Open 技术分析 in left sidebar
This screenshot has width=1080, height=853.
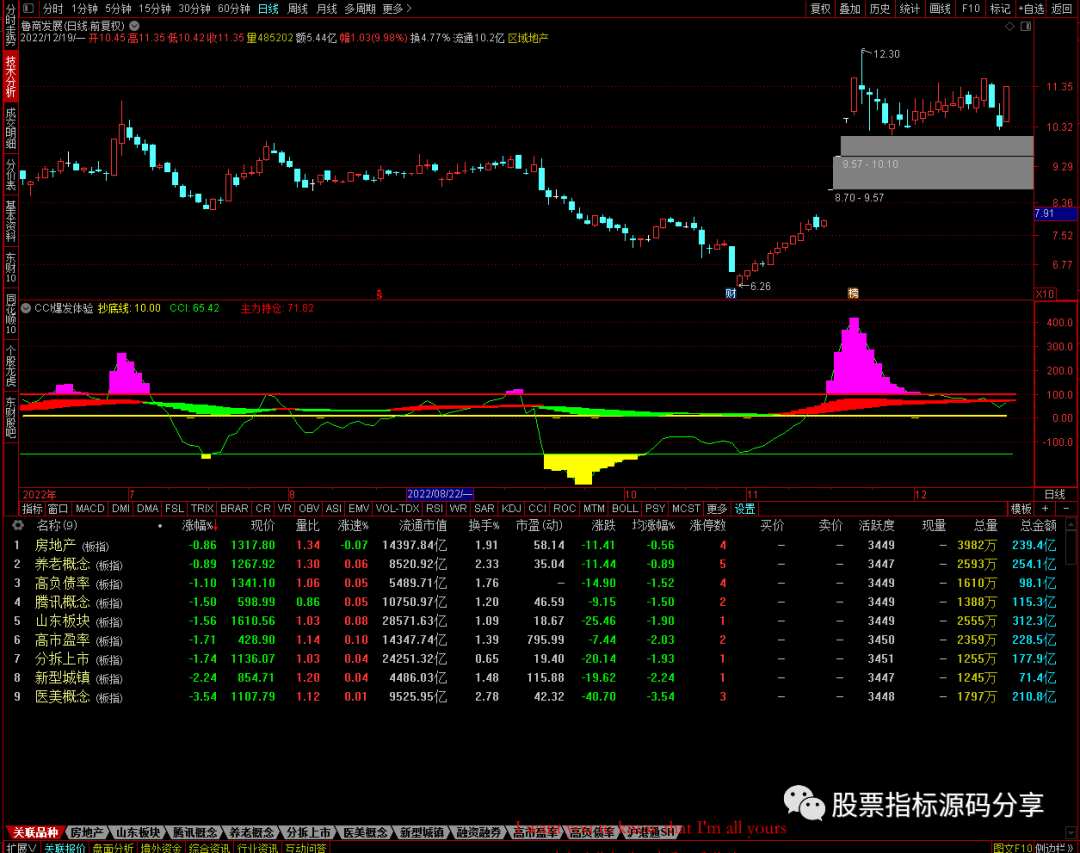pos(10,76)
